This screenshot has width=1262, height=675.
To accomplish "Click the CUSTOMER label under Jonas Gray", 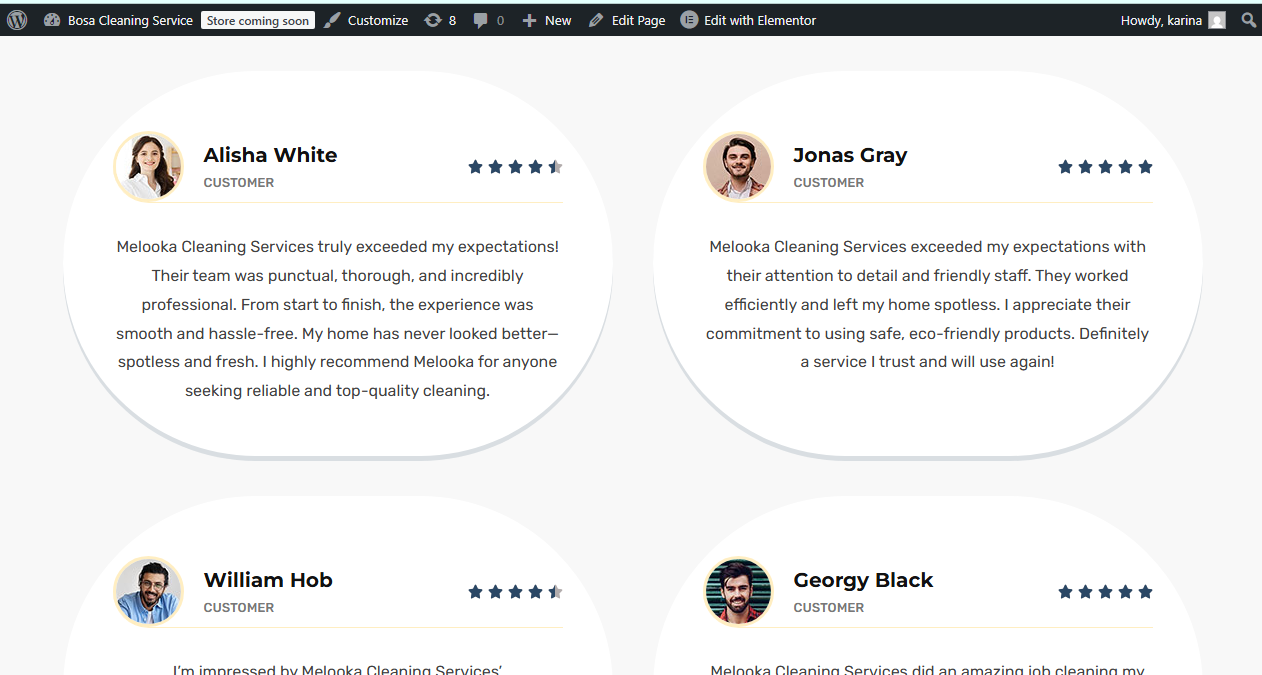I will click(x=829, y=183).
